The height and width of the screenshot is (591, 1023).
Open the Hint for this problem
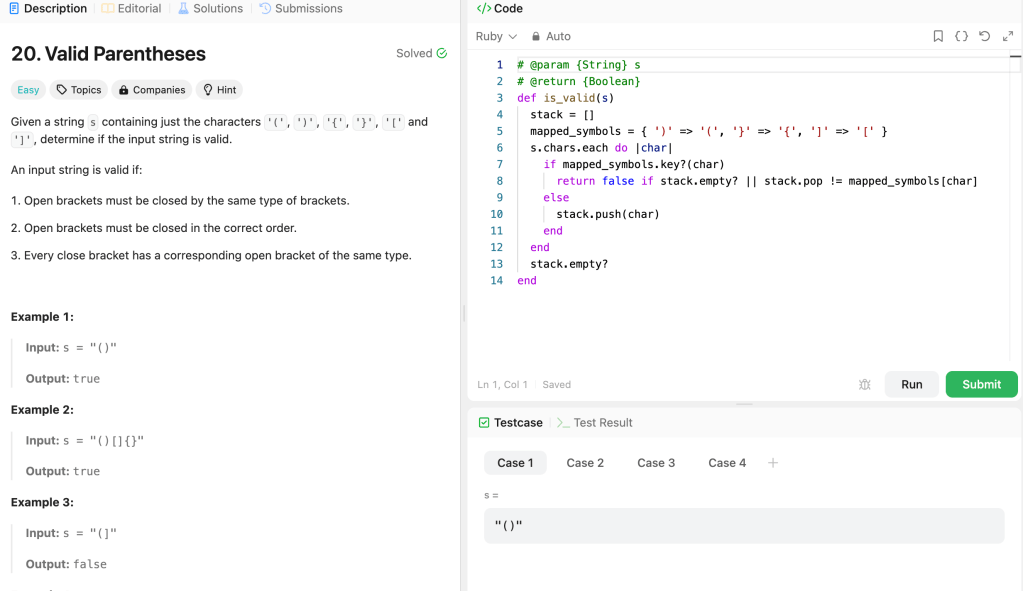coord(219,89)
